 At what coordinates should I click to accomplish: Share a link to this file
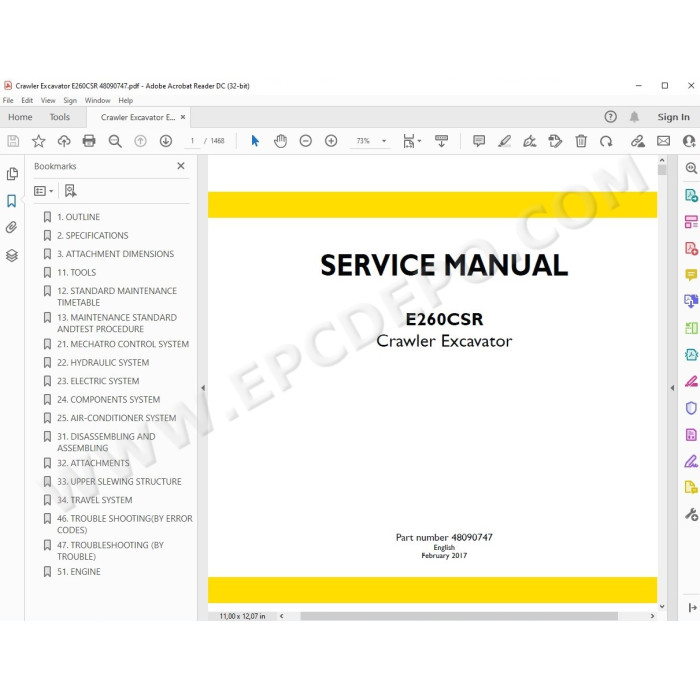(x=638, y=141)
